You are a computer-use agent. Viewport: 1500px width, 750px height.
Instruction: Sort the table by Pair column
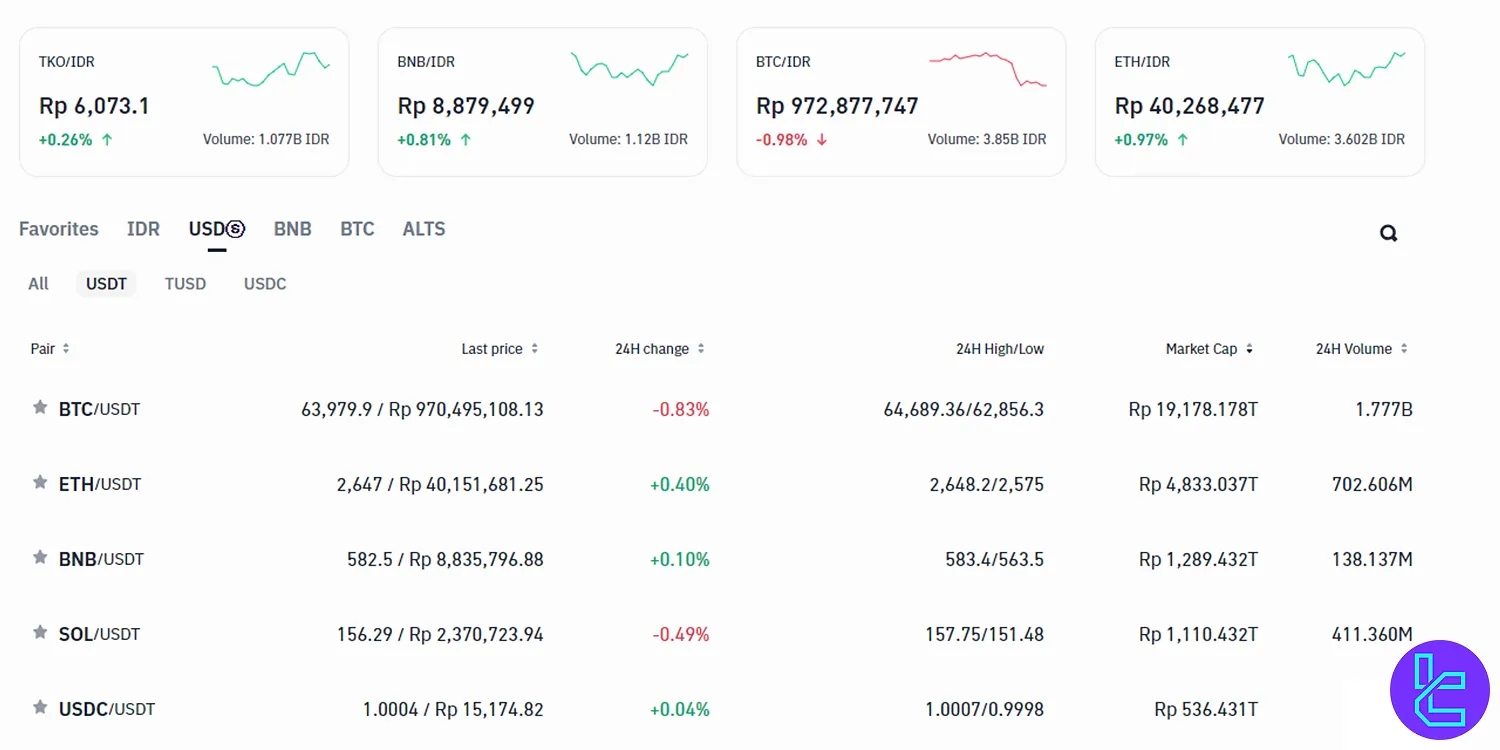[x=50, y=349]
